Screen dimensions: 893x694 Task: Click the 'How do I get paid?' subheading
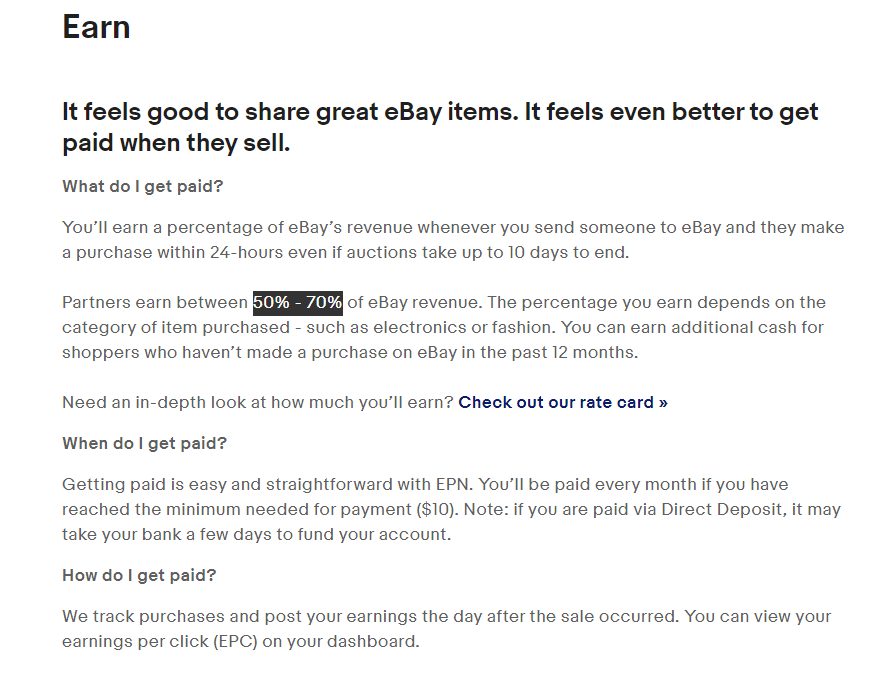click(139, 575)
